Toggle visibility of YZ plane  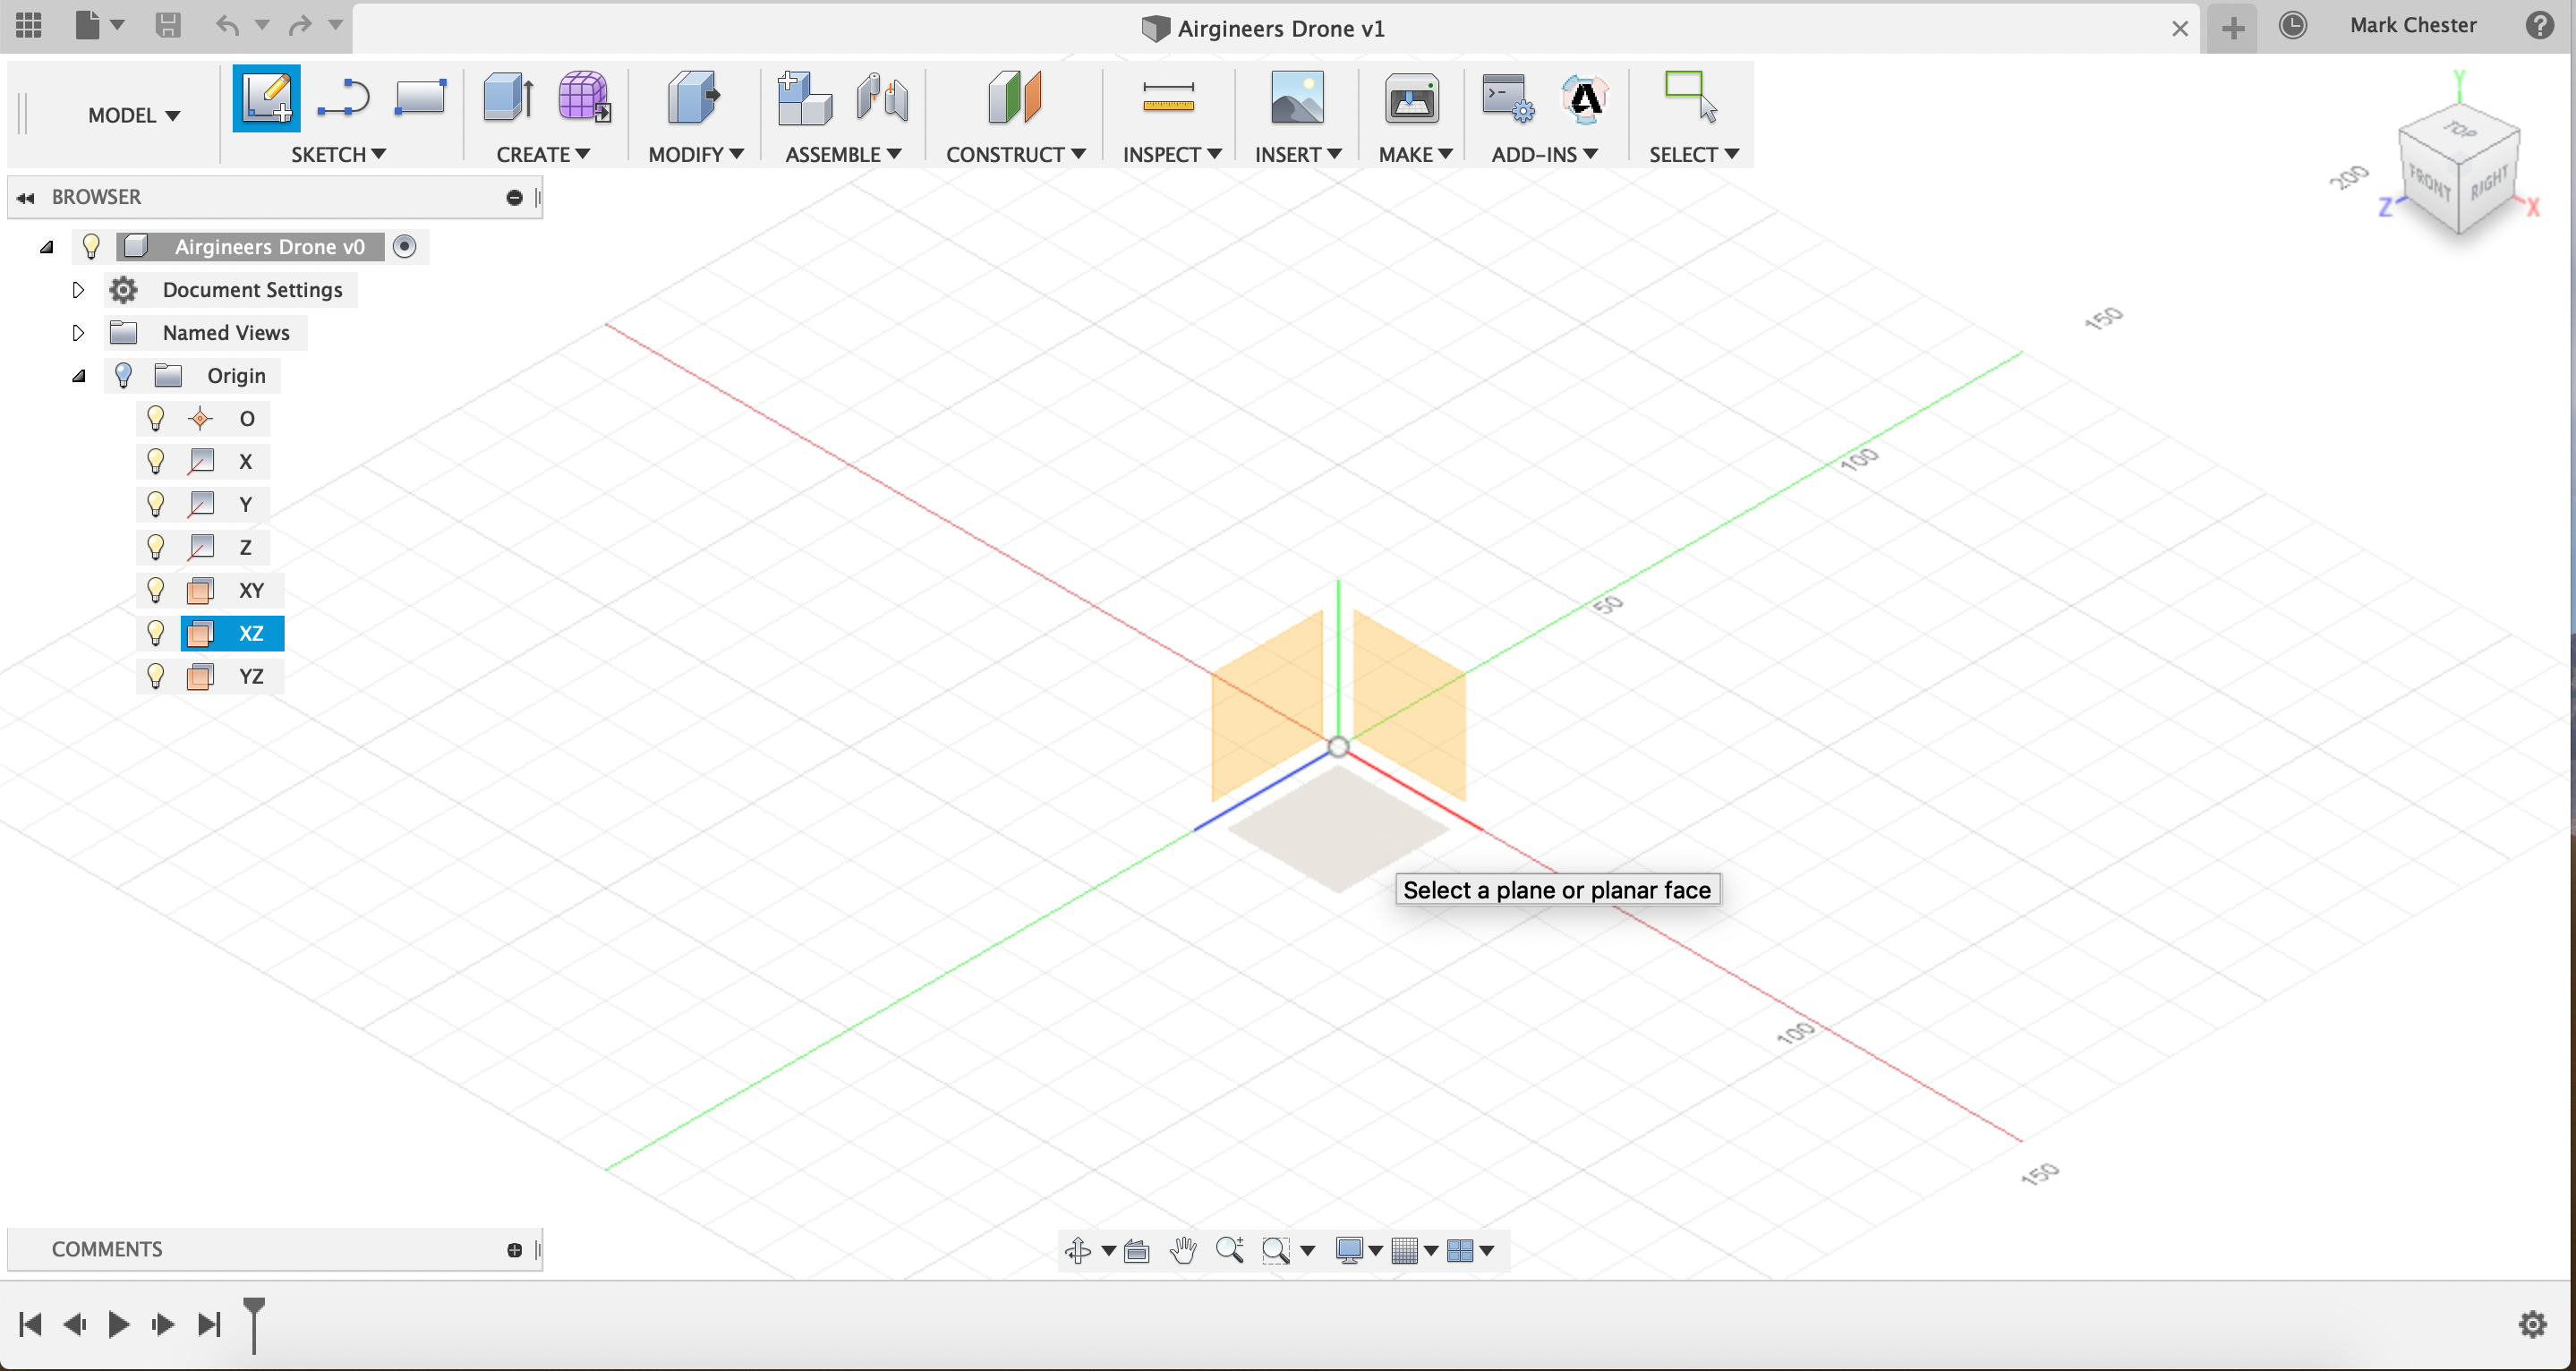point(155,675)
